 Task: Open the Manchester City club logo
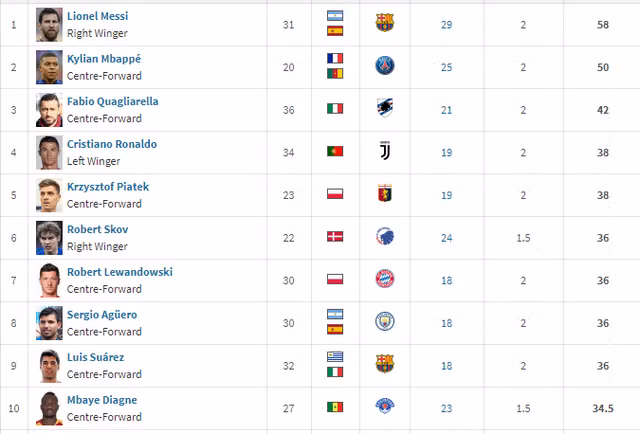(385, 322)
